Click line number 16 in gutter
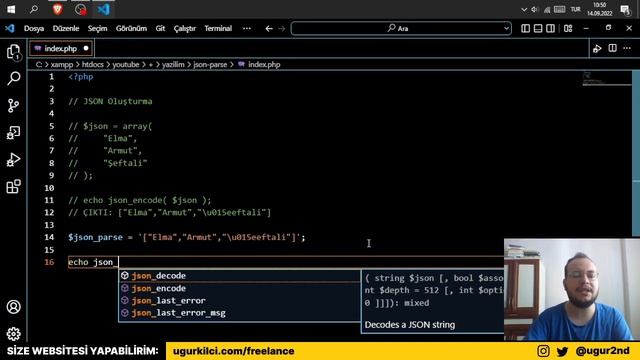 (x=49, y=262)
